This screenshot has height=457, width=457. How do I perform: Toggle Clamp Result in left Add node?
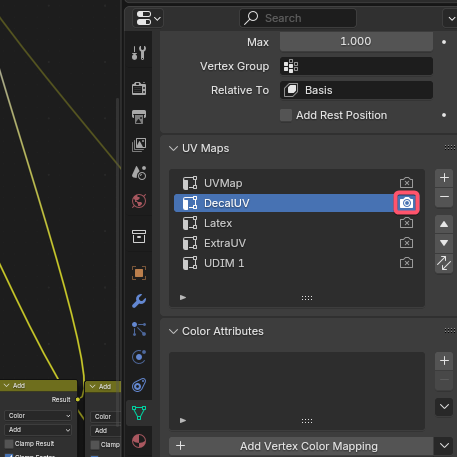(x=9, y=444)
